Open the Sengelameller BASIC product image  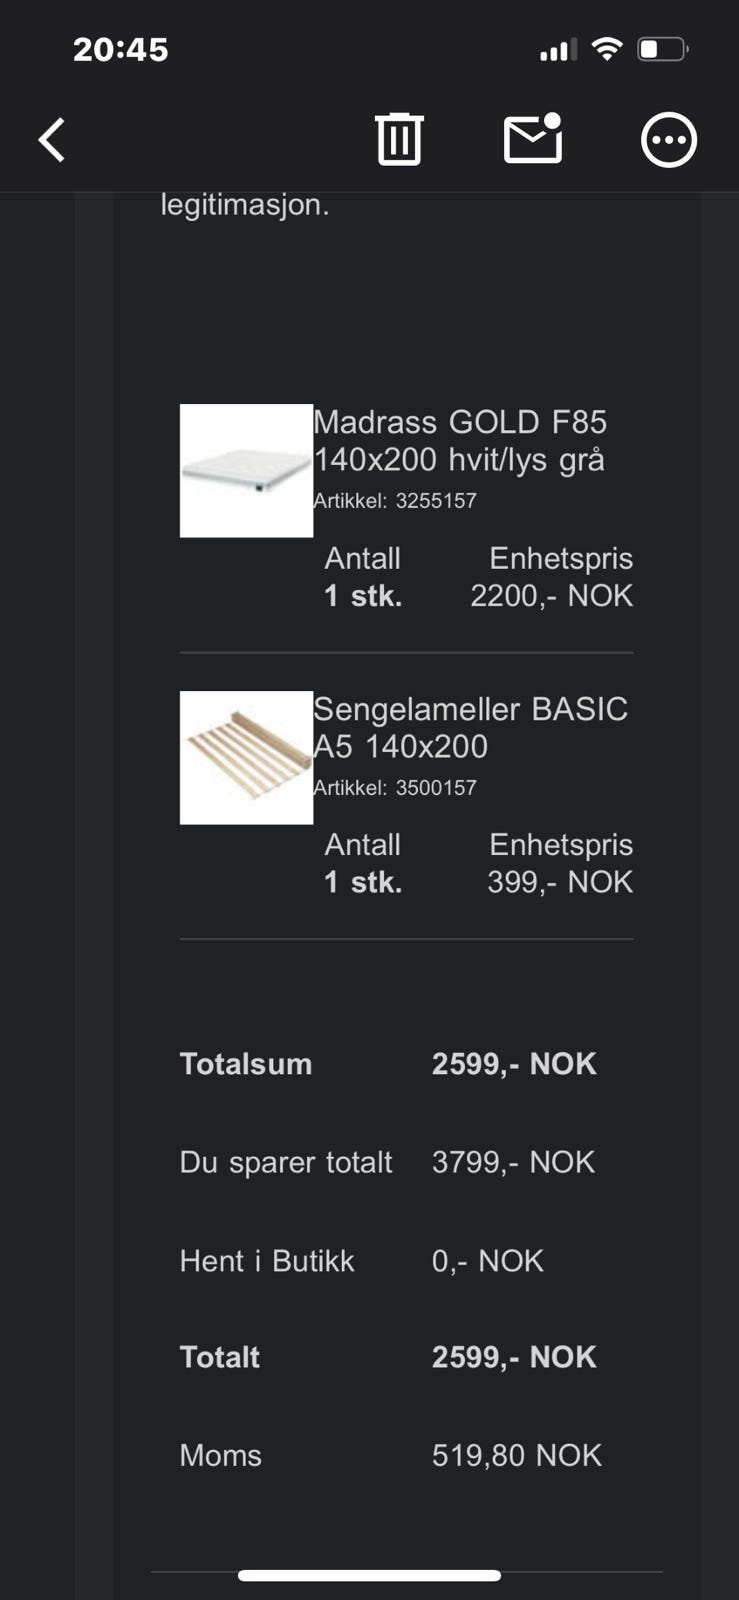point(246,758)
